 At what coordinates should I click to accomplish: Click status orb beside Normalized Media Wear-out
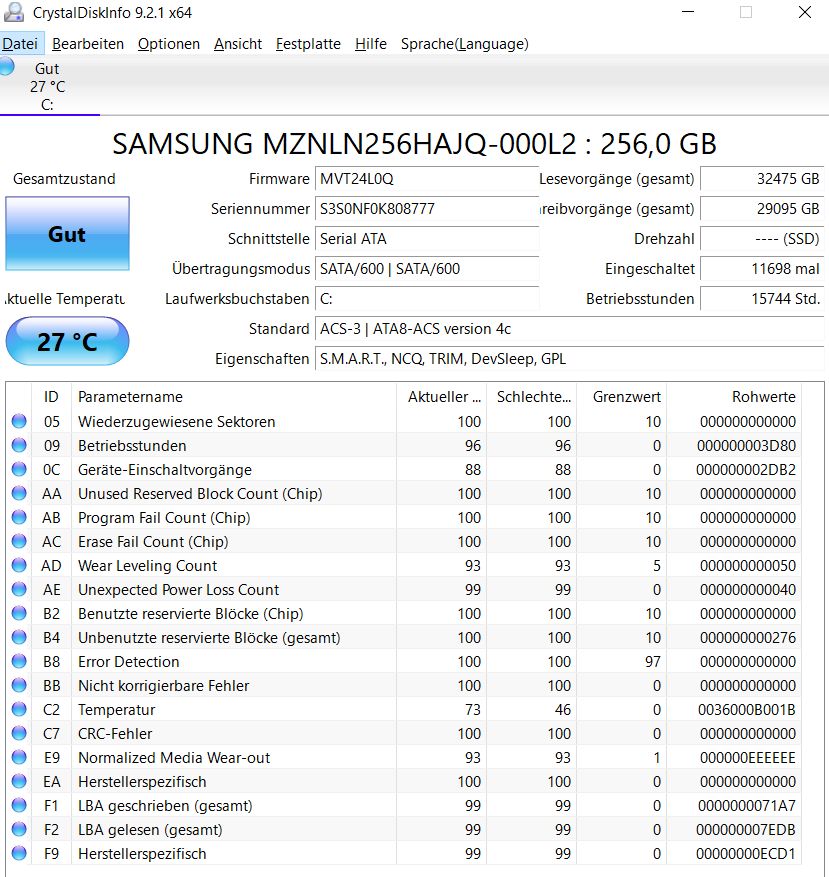(19, 757)
